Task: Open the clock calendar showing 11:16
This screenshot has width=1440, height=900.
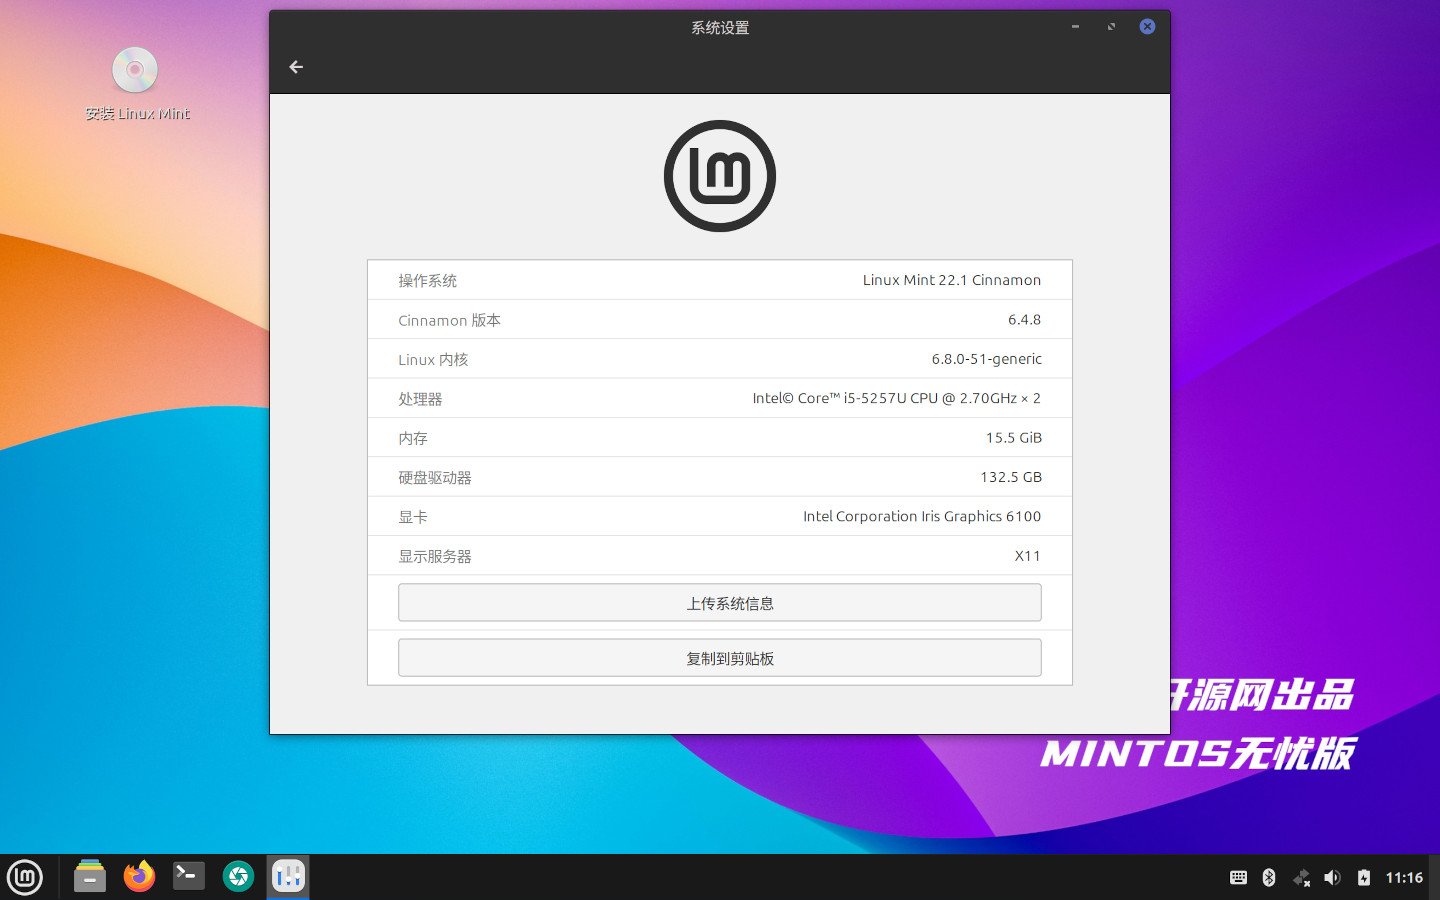Action: click(x=1404, y=878)
